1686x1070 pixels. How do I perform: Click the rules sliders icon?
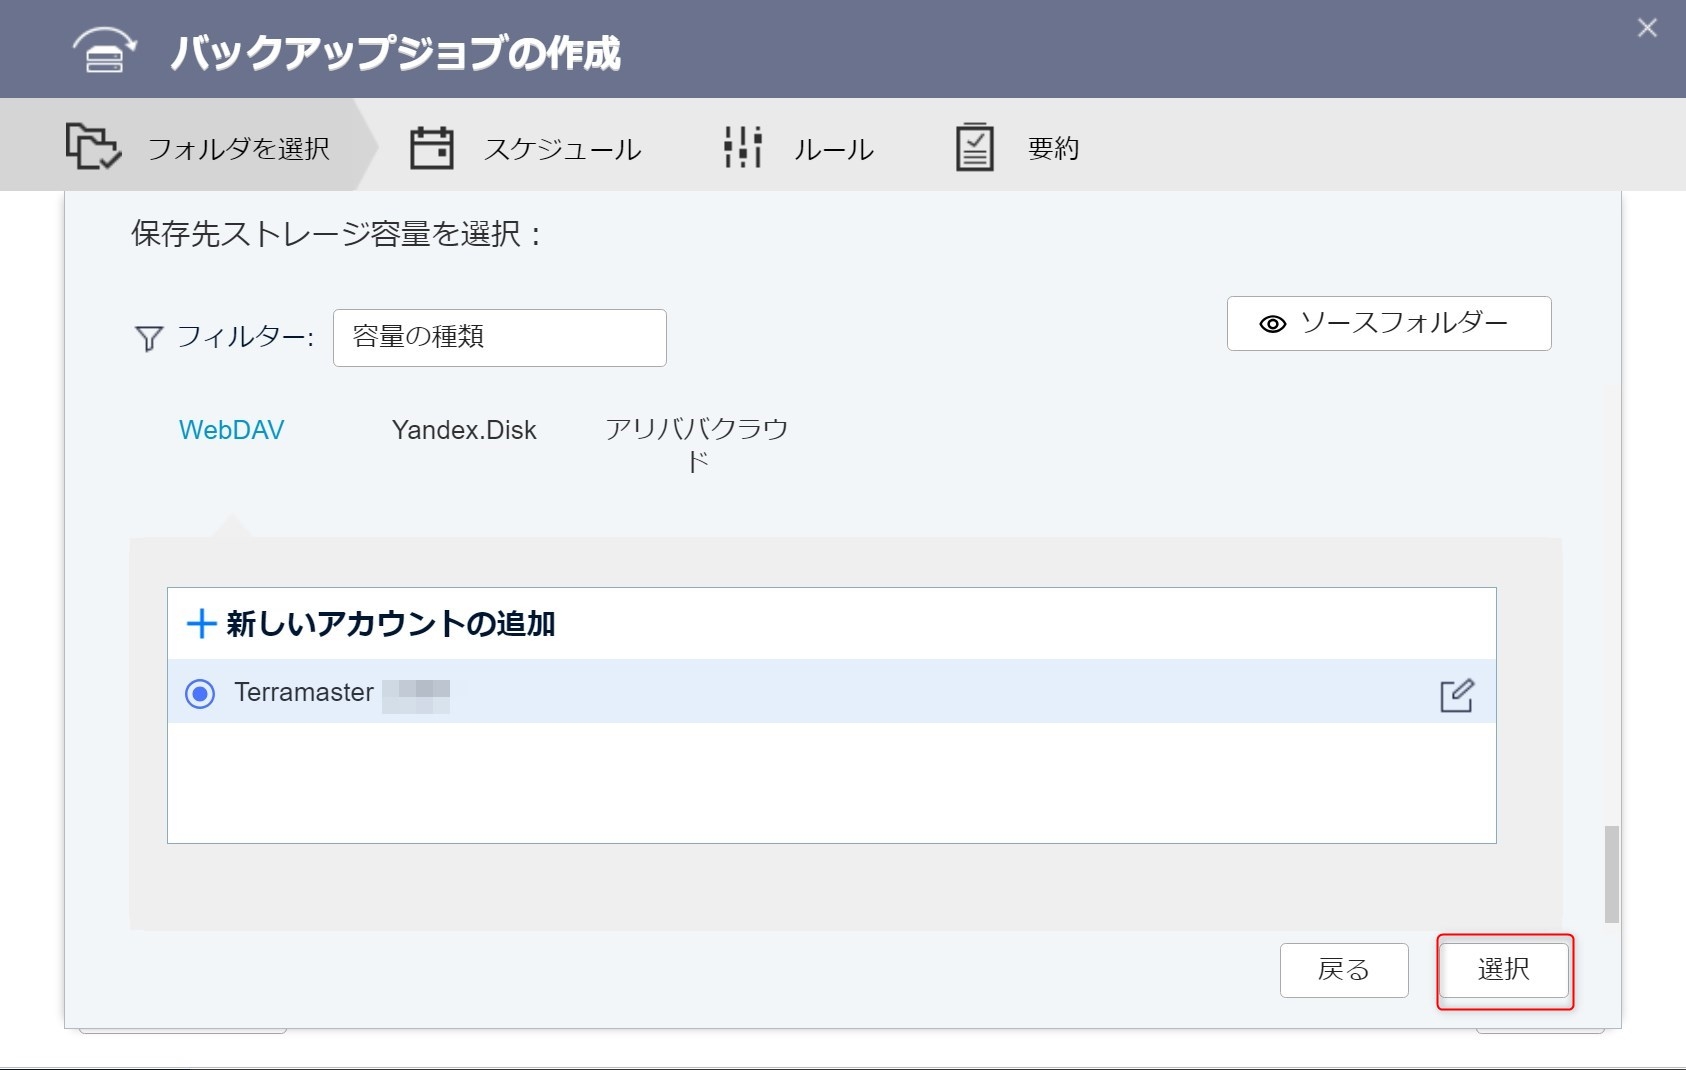pyautogui.click(x=743, y=148)
